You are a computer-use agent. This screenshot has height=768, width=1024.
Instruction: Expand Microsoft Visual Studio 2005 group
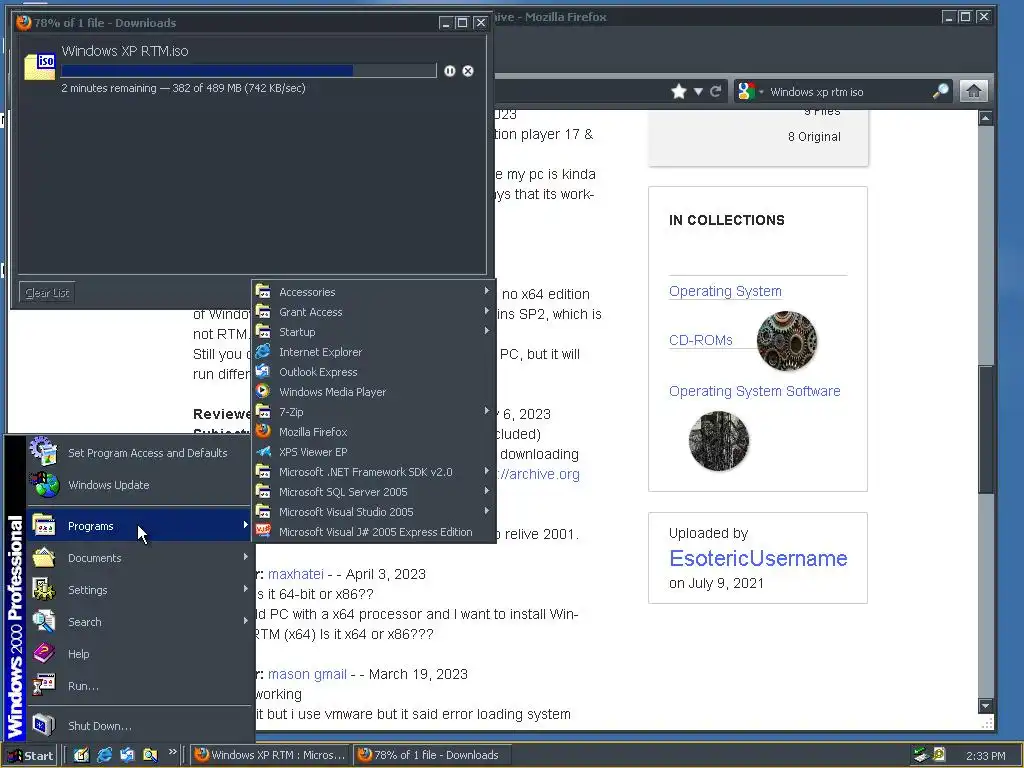point(374,512)
